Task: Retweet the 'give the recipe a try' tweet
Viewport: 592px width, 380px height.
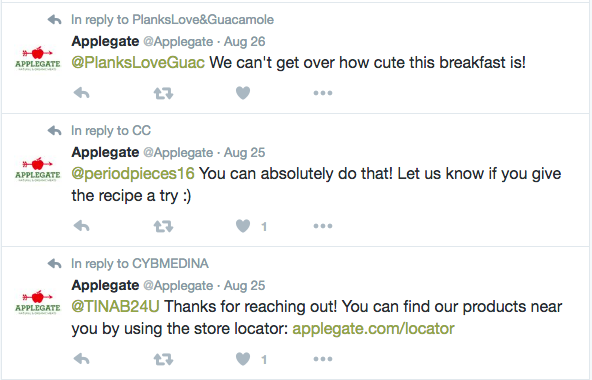Action: click(x=163, y=226)
